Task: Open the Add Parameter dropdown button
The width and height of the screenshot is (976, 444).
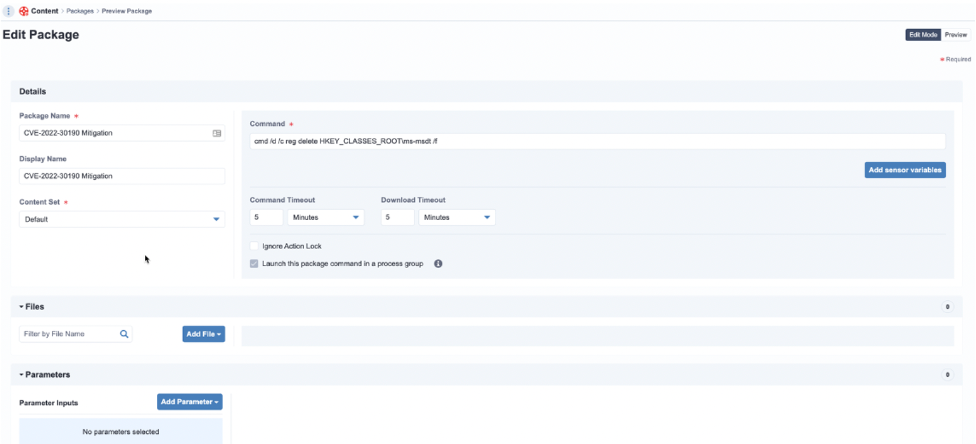Action: click(190, 402)
